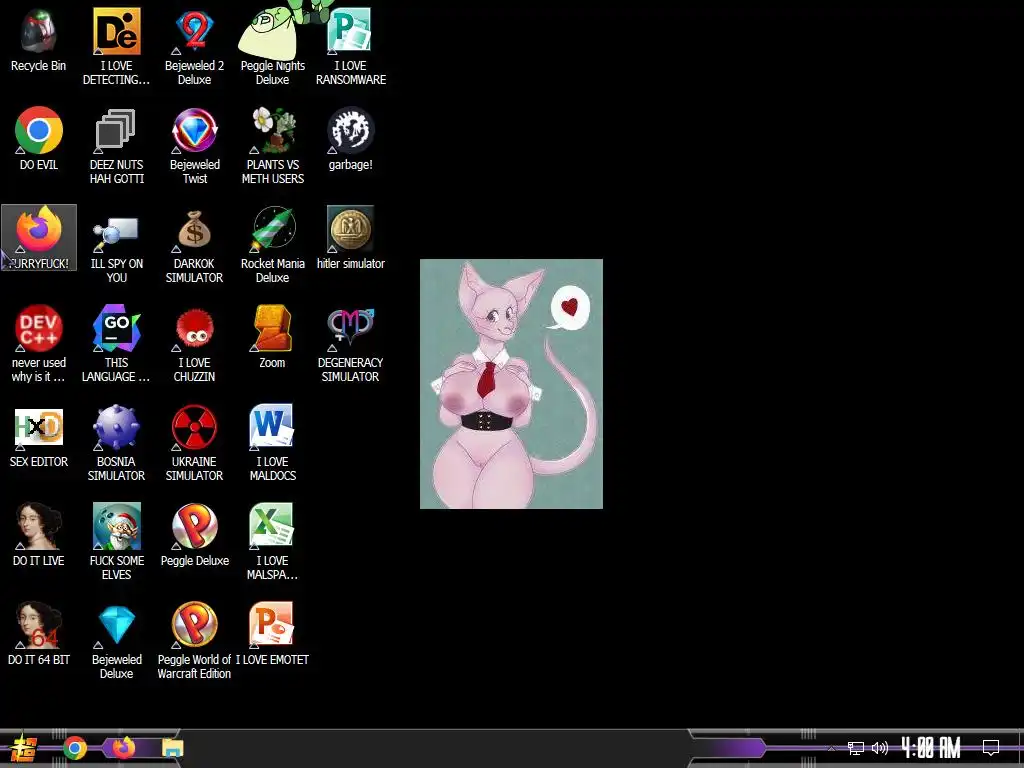
Task: Open the notification center icon
Action: pyautogui.click(x=991, y=748)
